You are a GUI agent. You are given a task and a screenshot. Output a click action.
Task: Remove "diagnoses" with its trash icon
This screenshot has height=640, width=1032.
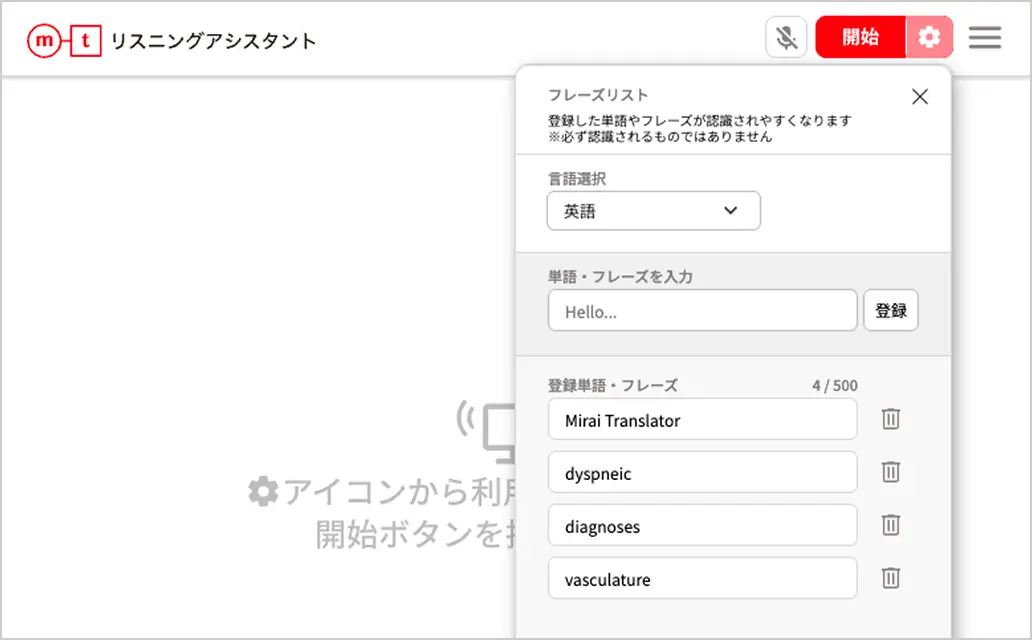pos(890,525)
